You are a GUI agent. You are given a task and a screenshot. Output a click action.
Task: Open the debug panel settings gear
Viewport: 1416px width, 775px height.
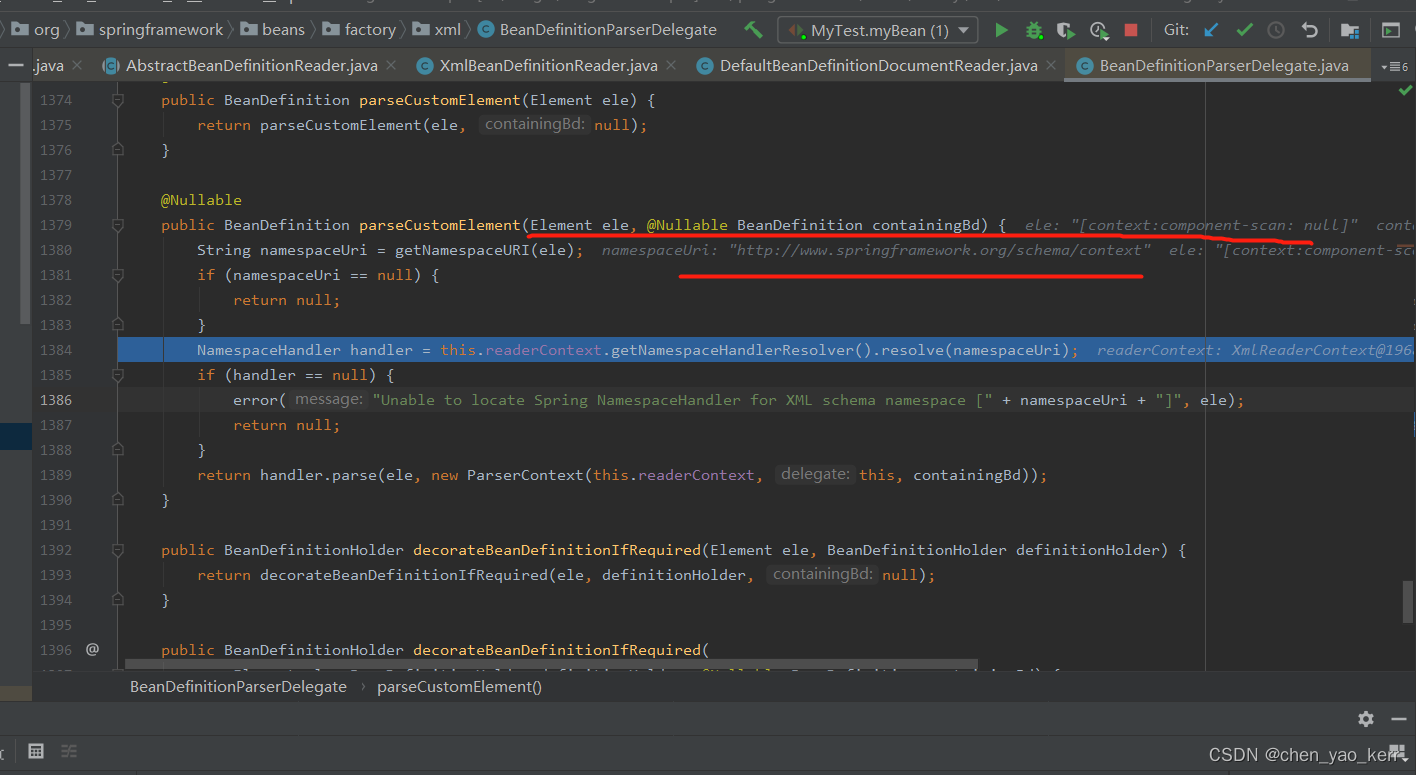(x=1366, y=718)
